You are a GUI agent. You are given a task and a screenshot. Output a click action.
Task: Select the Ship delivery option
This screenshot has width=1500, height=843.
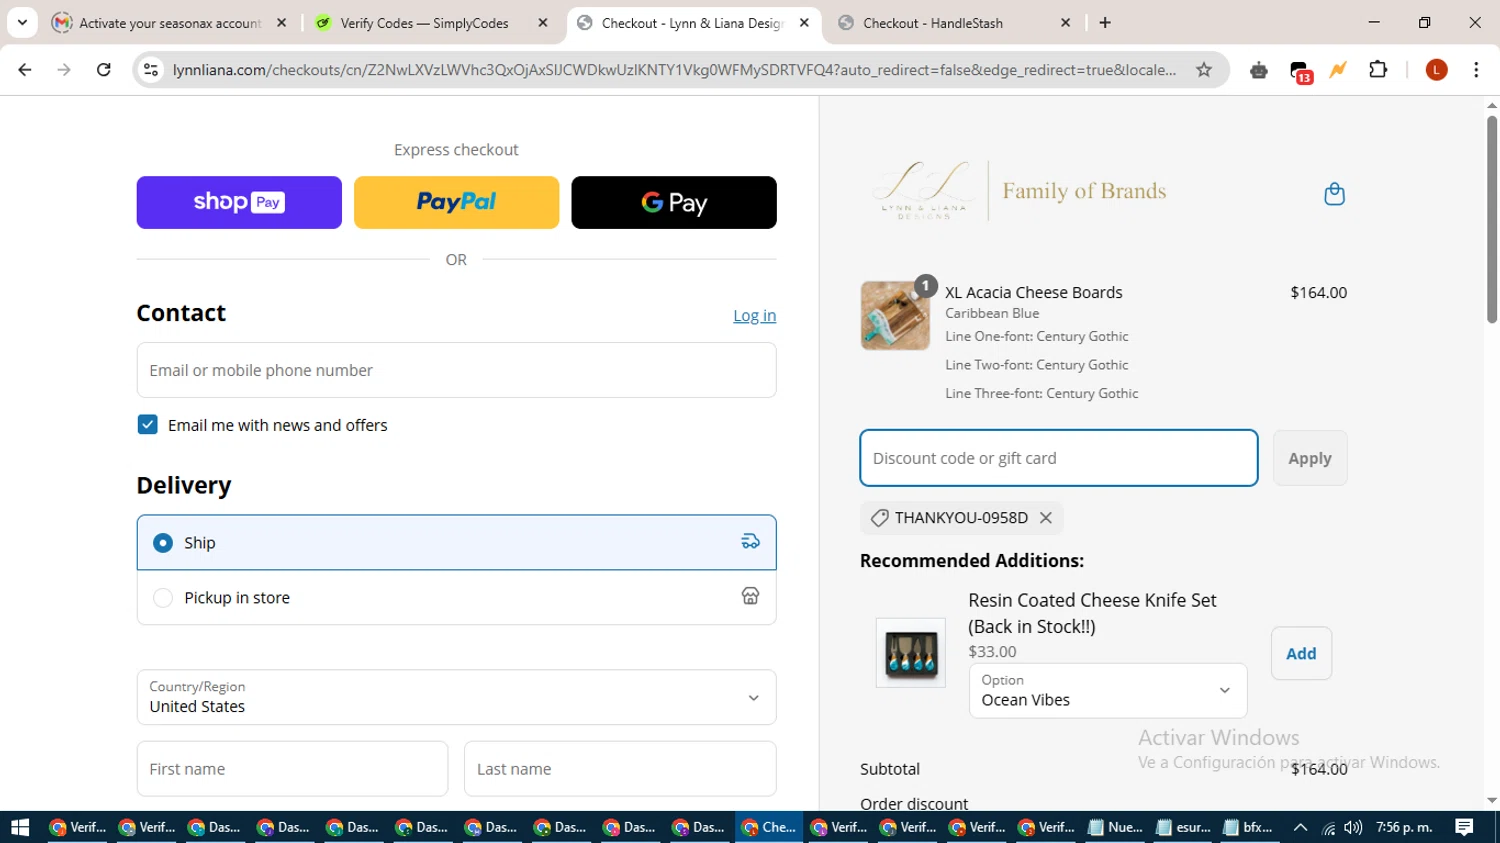[456, 542]
